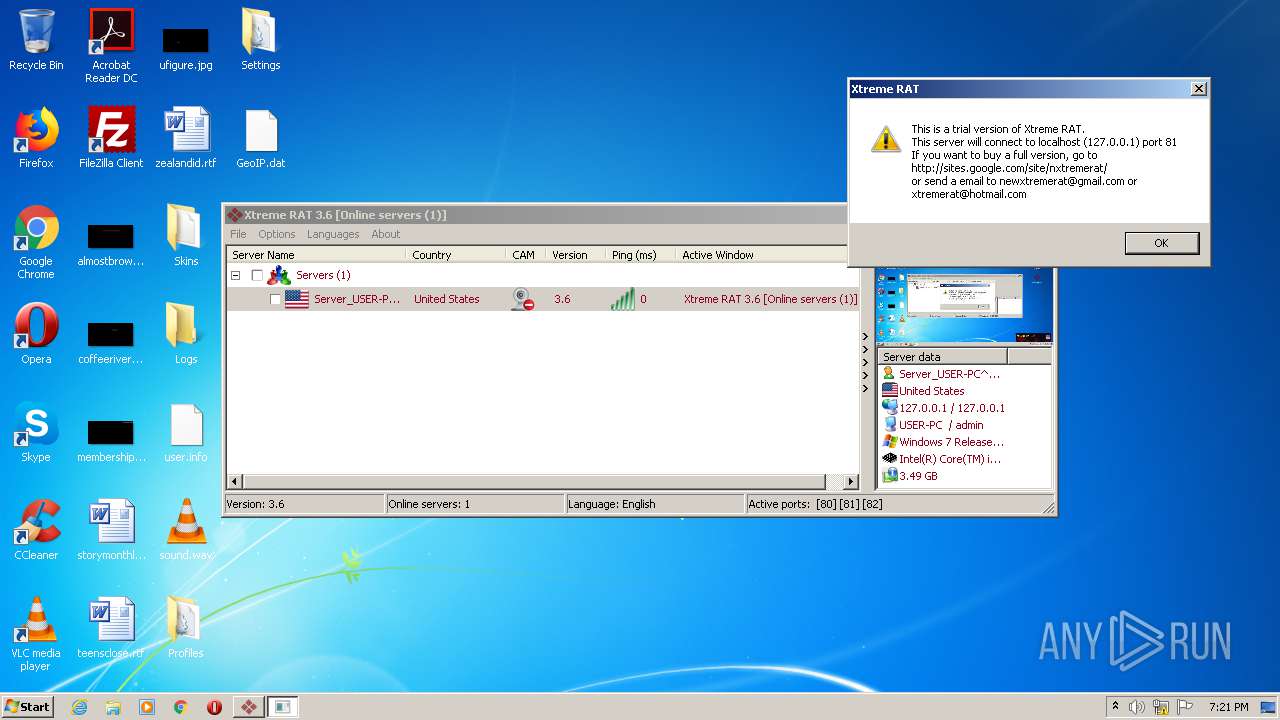The height and width of the screenshot is (720, 1280).
Task: Open the Options menu
Action: (277, 234)
